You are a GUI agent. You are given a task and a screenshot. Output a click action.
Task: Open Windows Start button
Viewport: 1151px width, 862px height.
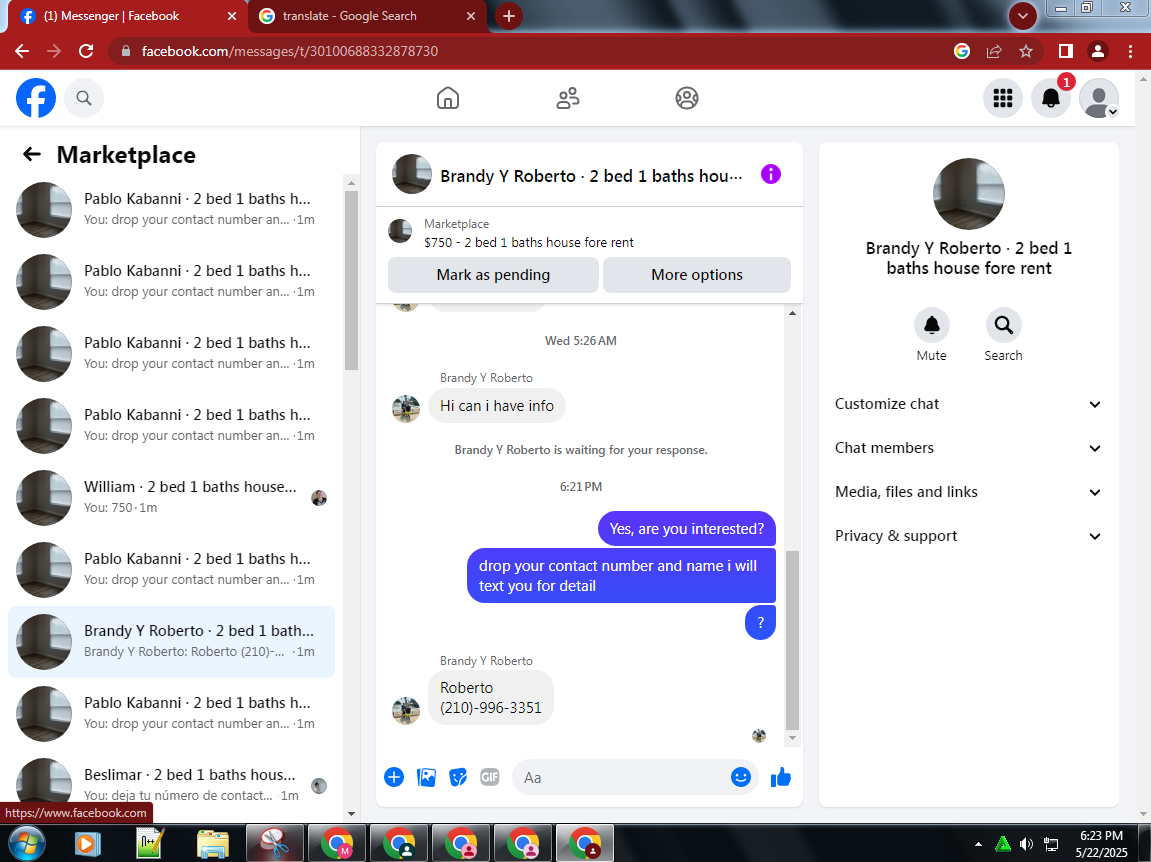(x=26, y=843)
